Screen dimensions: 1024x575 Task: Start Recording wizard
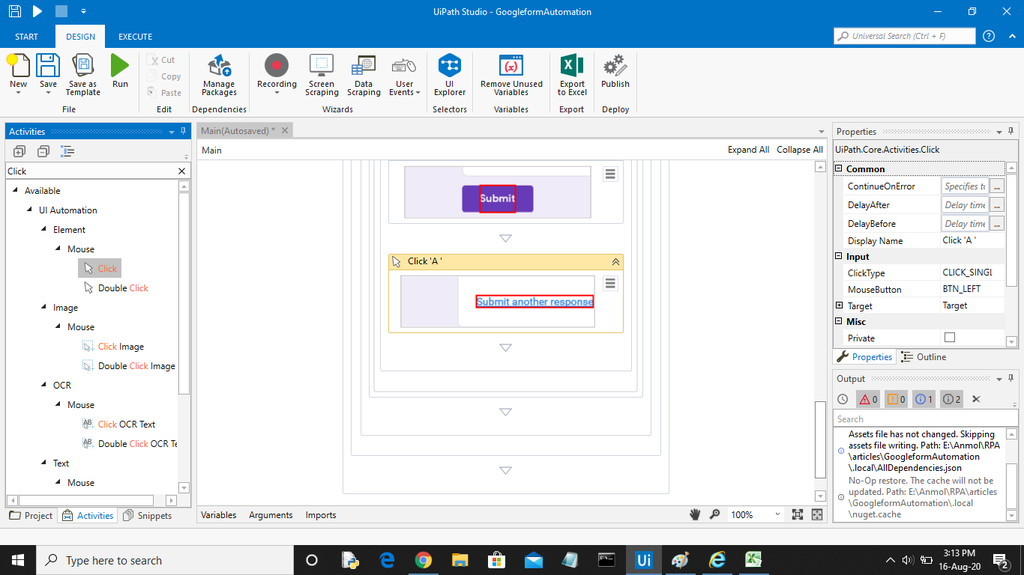276,74
